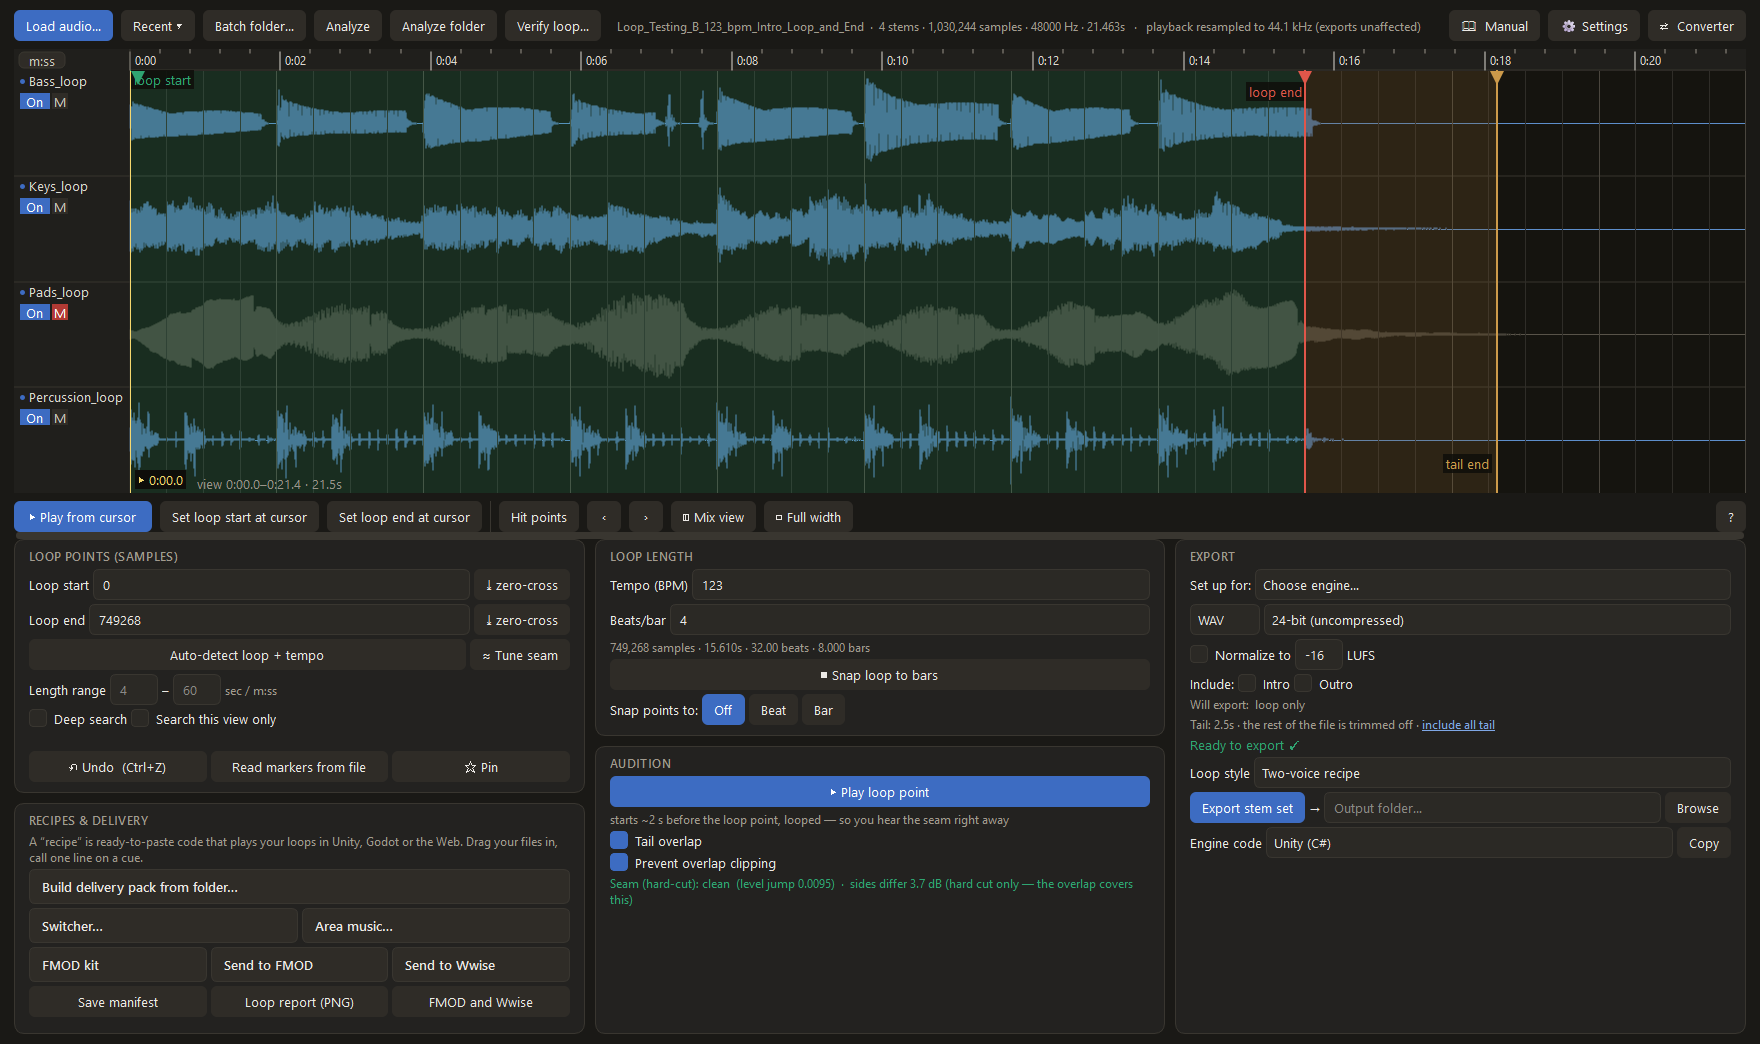Snap Loop start to zero-cross
Viewport: 1760px width, 1044px height.
521,585
